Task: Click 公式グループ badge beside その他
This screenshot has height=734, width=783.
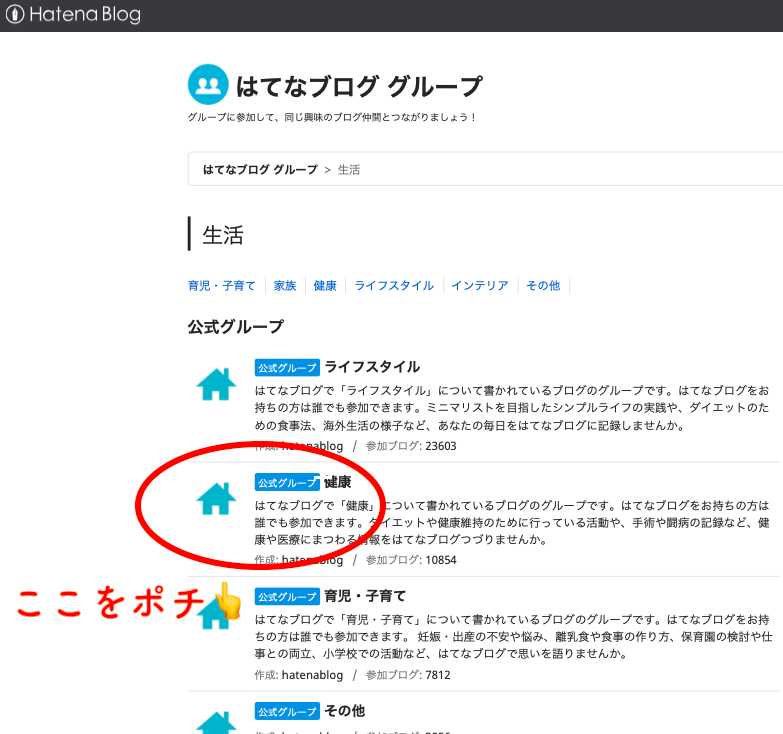Action: coord(287,711)
